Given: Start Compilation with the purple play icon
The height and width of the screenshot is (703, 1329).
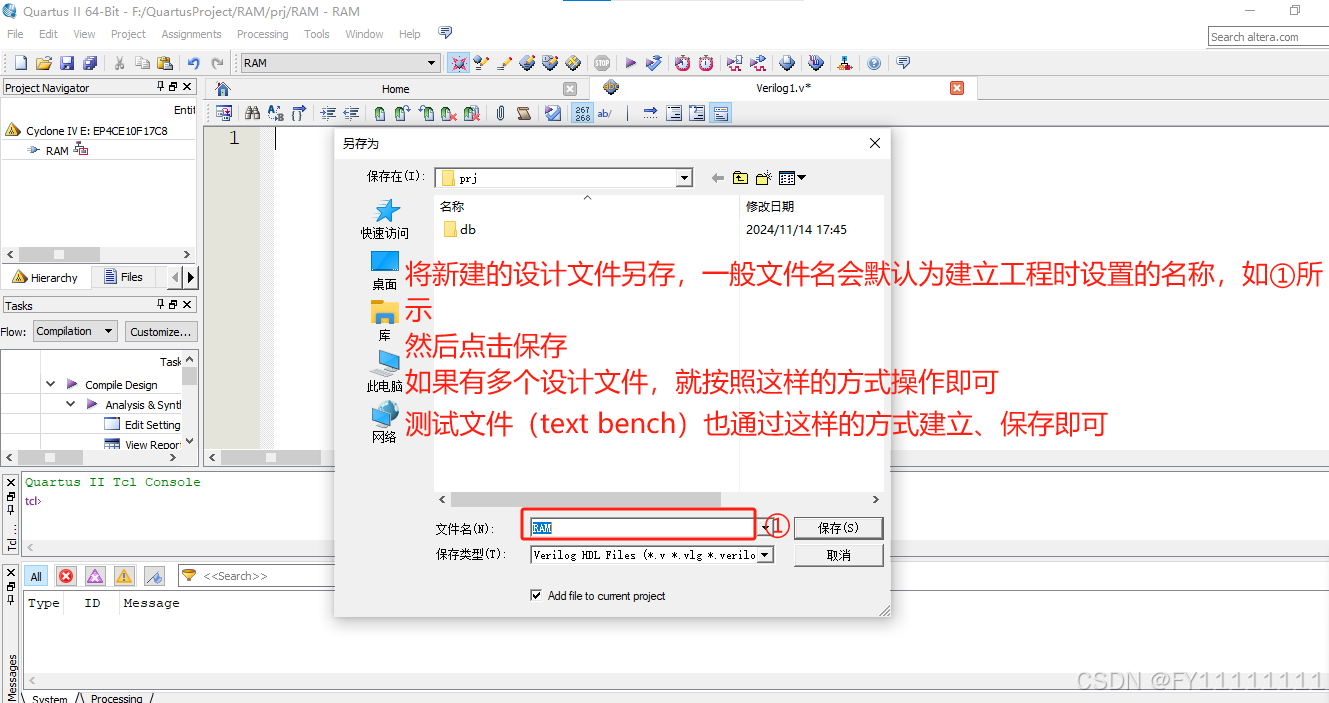Looking at the screenshot, I should tap(630, 63).
